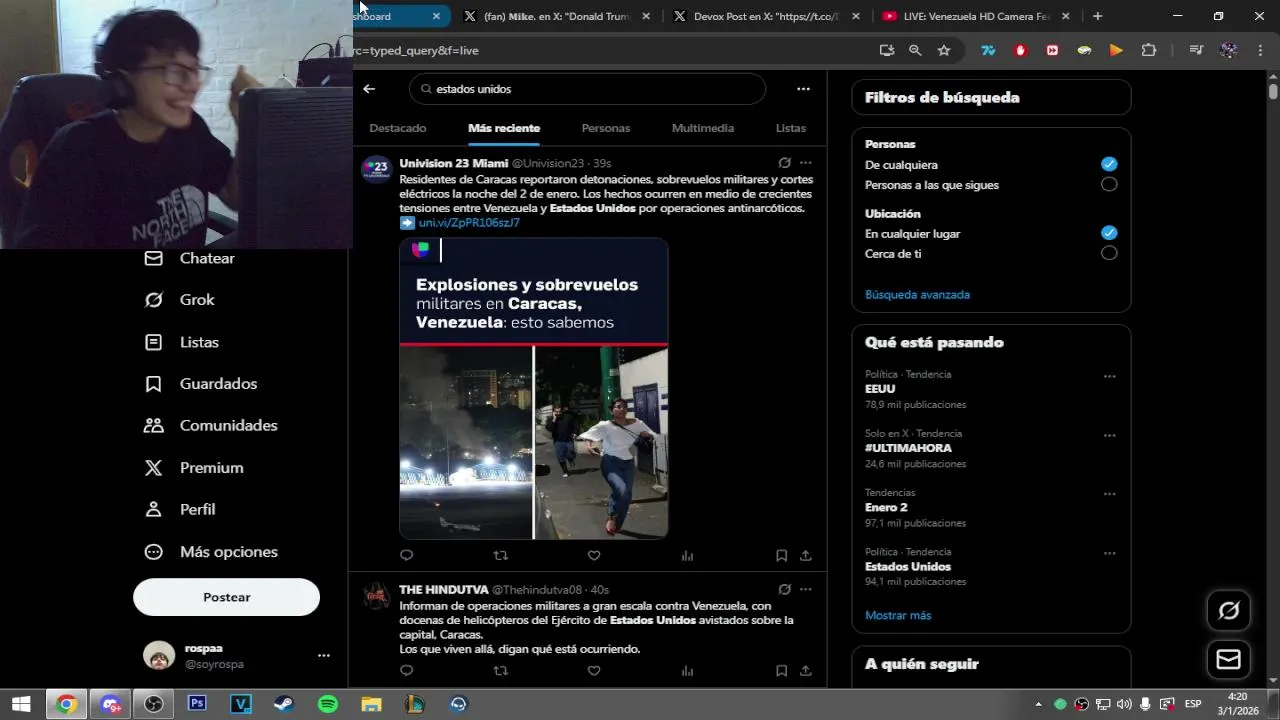1280x720 pixels.
Task: Ask Grok about the Univision 23 post
Action: click(x=785, y=163)
